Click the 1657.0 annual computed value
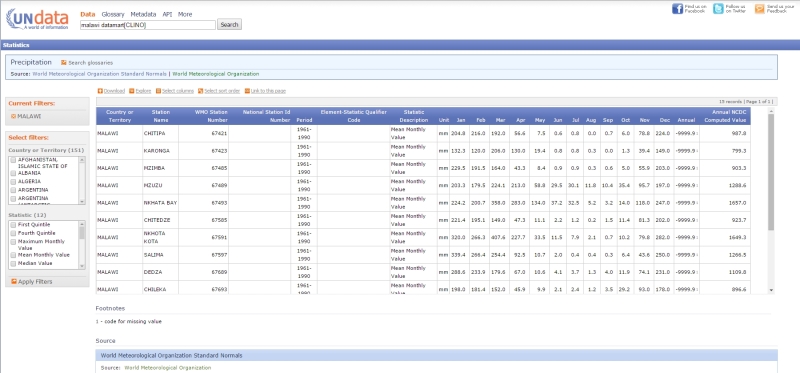 click(x=738, y=203)
